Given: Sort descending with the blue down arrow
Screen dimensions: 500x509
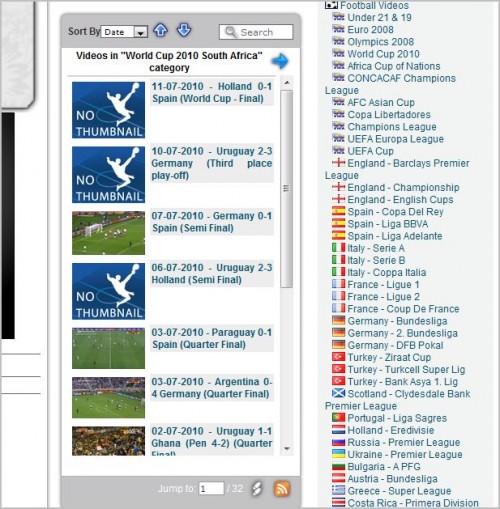Looking at the screenshot, I should coord(184,31).
